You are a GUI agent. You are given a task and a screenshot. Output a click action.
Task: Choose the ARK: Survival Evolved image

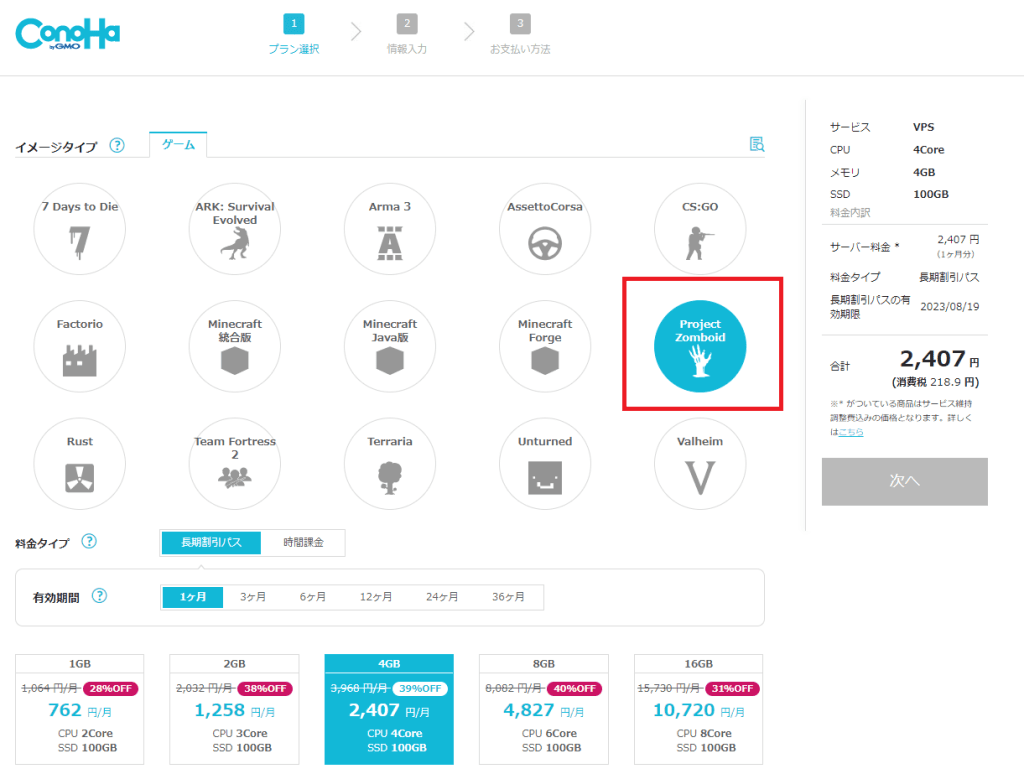pyautogui.click(x=234, y=229)
